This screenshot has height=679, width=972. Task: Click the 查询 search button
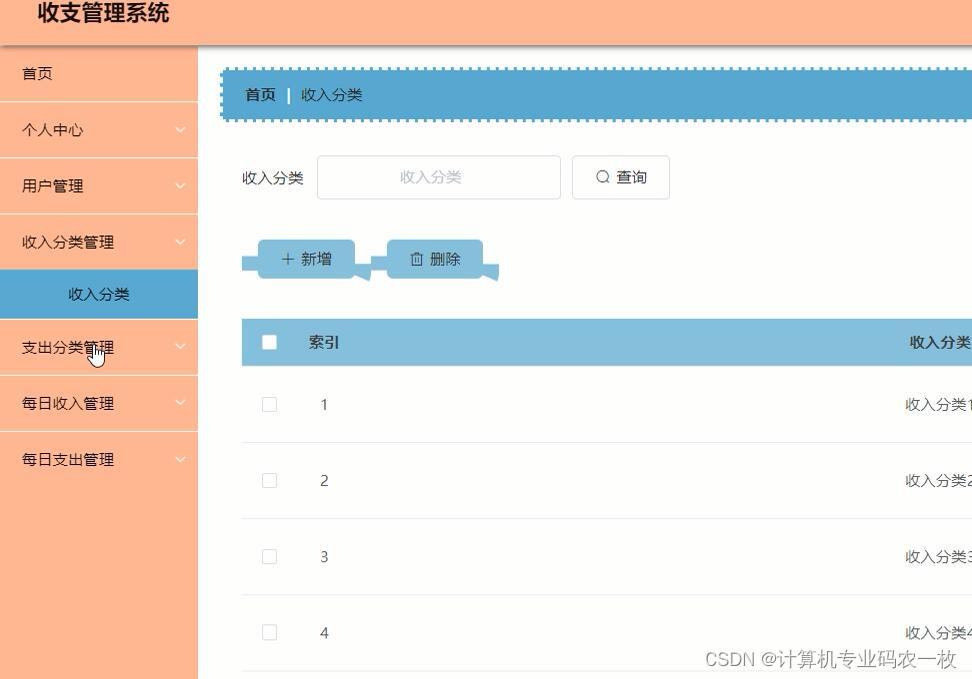tap(620, 177)
